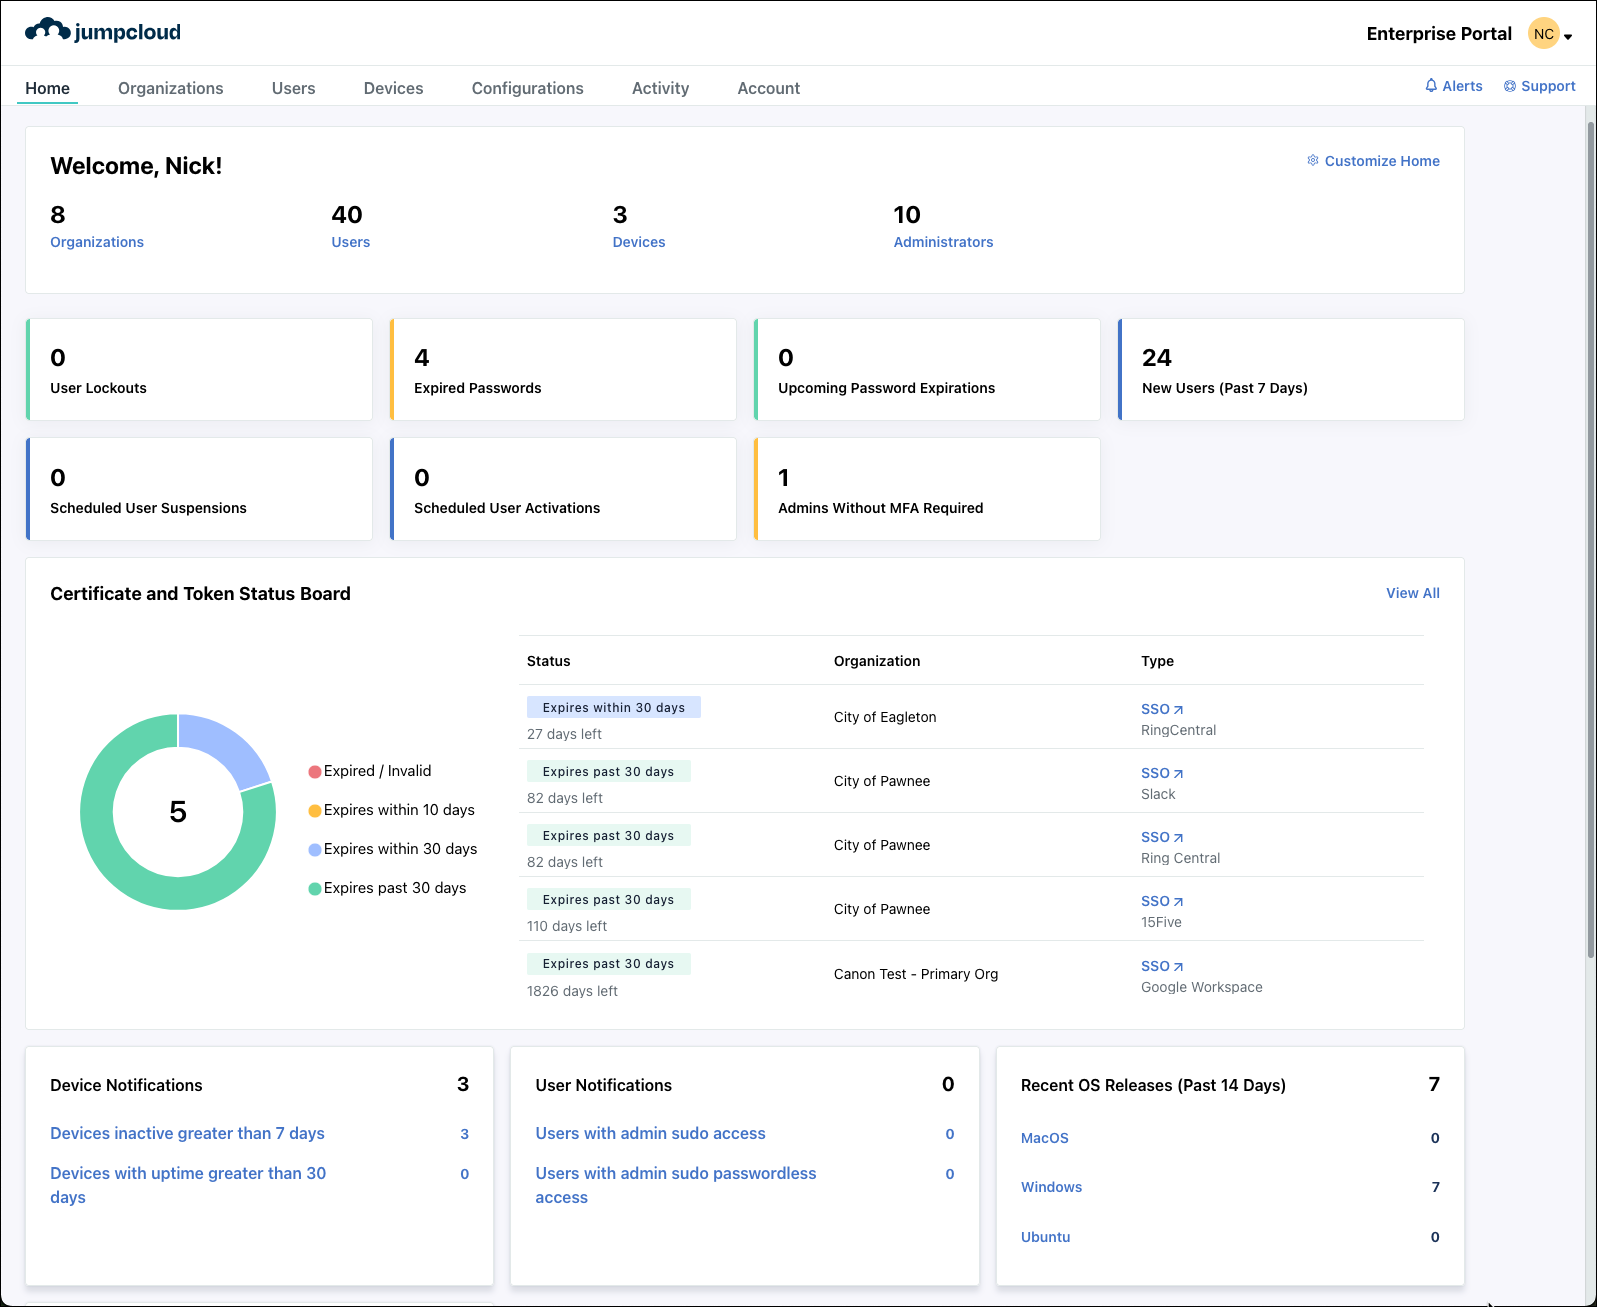The image size is (1597, 1307).
Task: Click the Organizations count link
Action: pyautogui.click(x=97, y=242)
